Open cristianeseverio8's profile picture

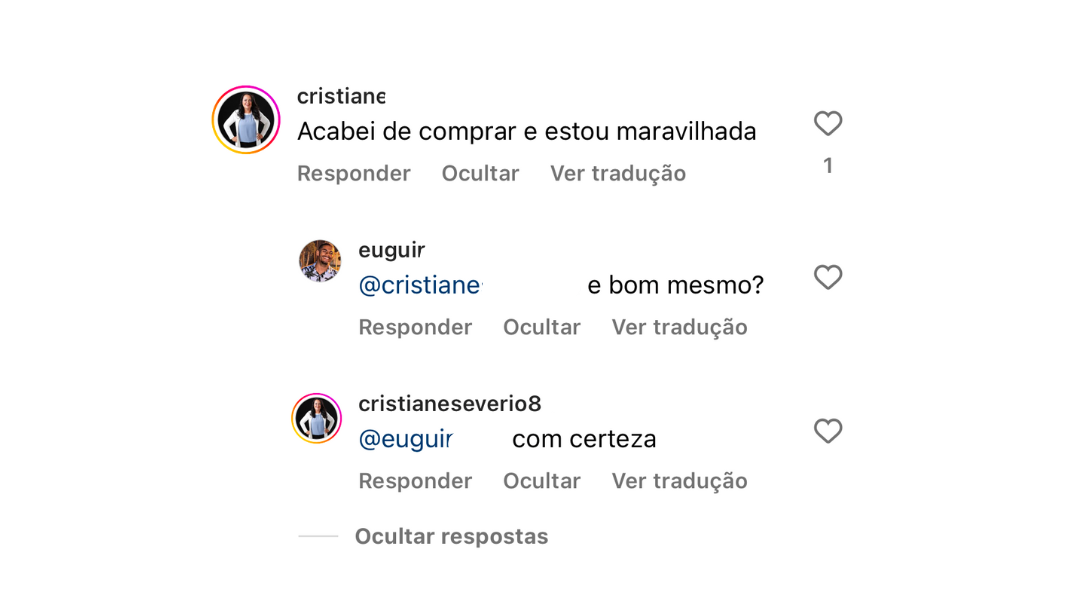(x=316, y=417)
